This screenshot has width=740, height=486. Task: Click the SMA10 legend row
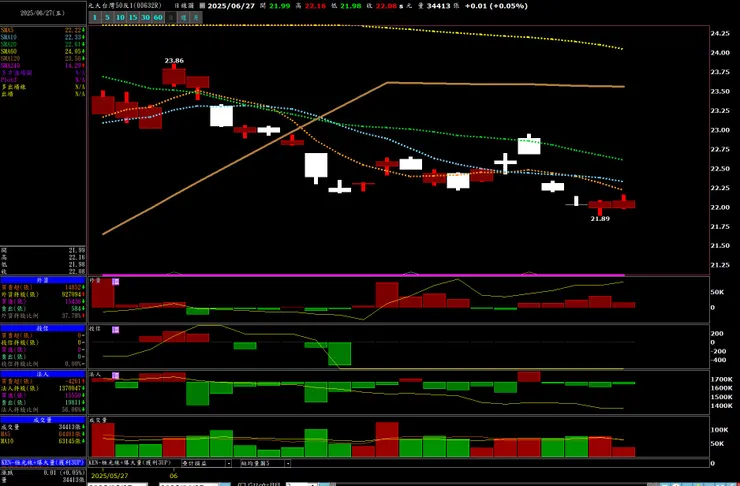[43, 37]
